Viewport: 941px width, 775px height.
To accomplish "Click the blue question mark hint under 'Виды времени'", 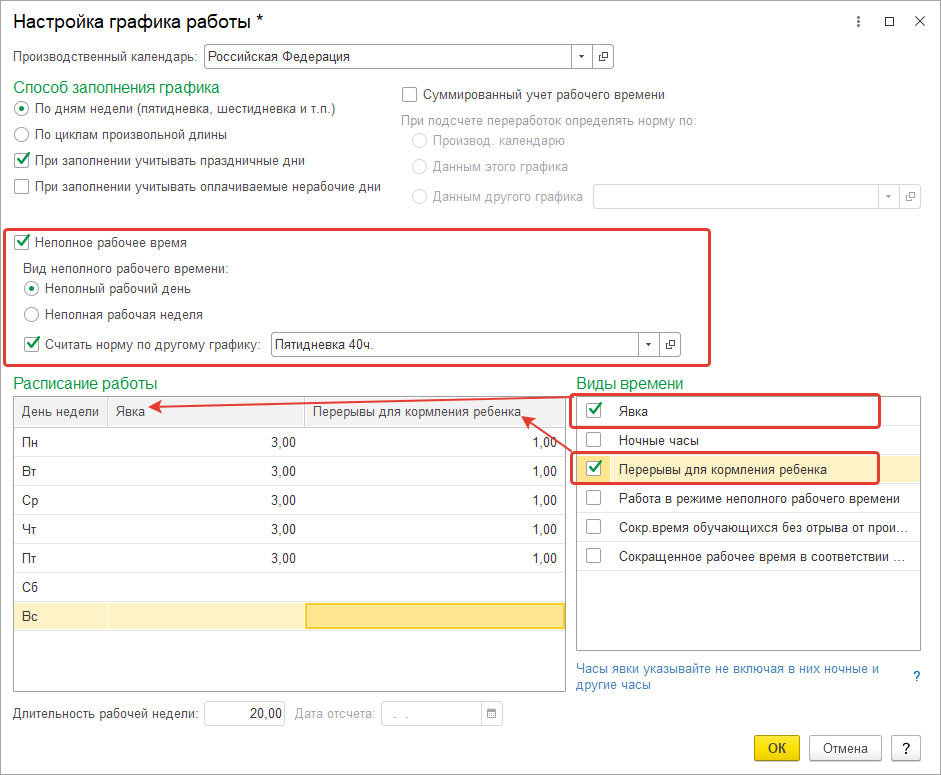I will [x=916, y=677].
